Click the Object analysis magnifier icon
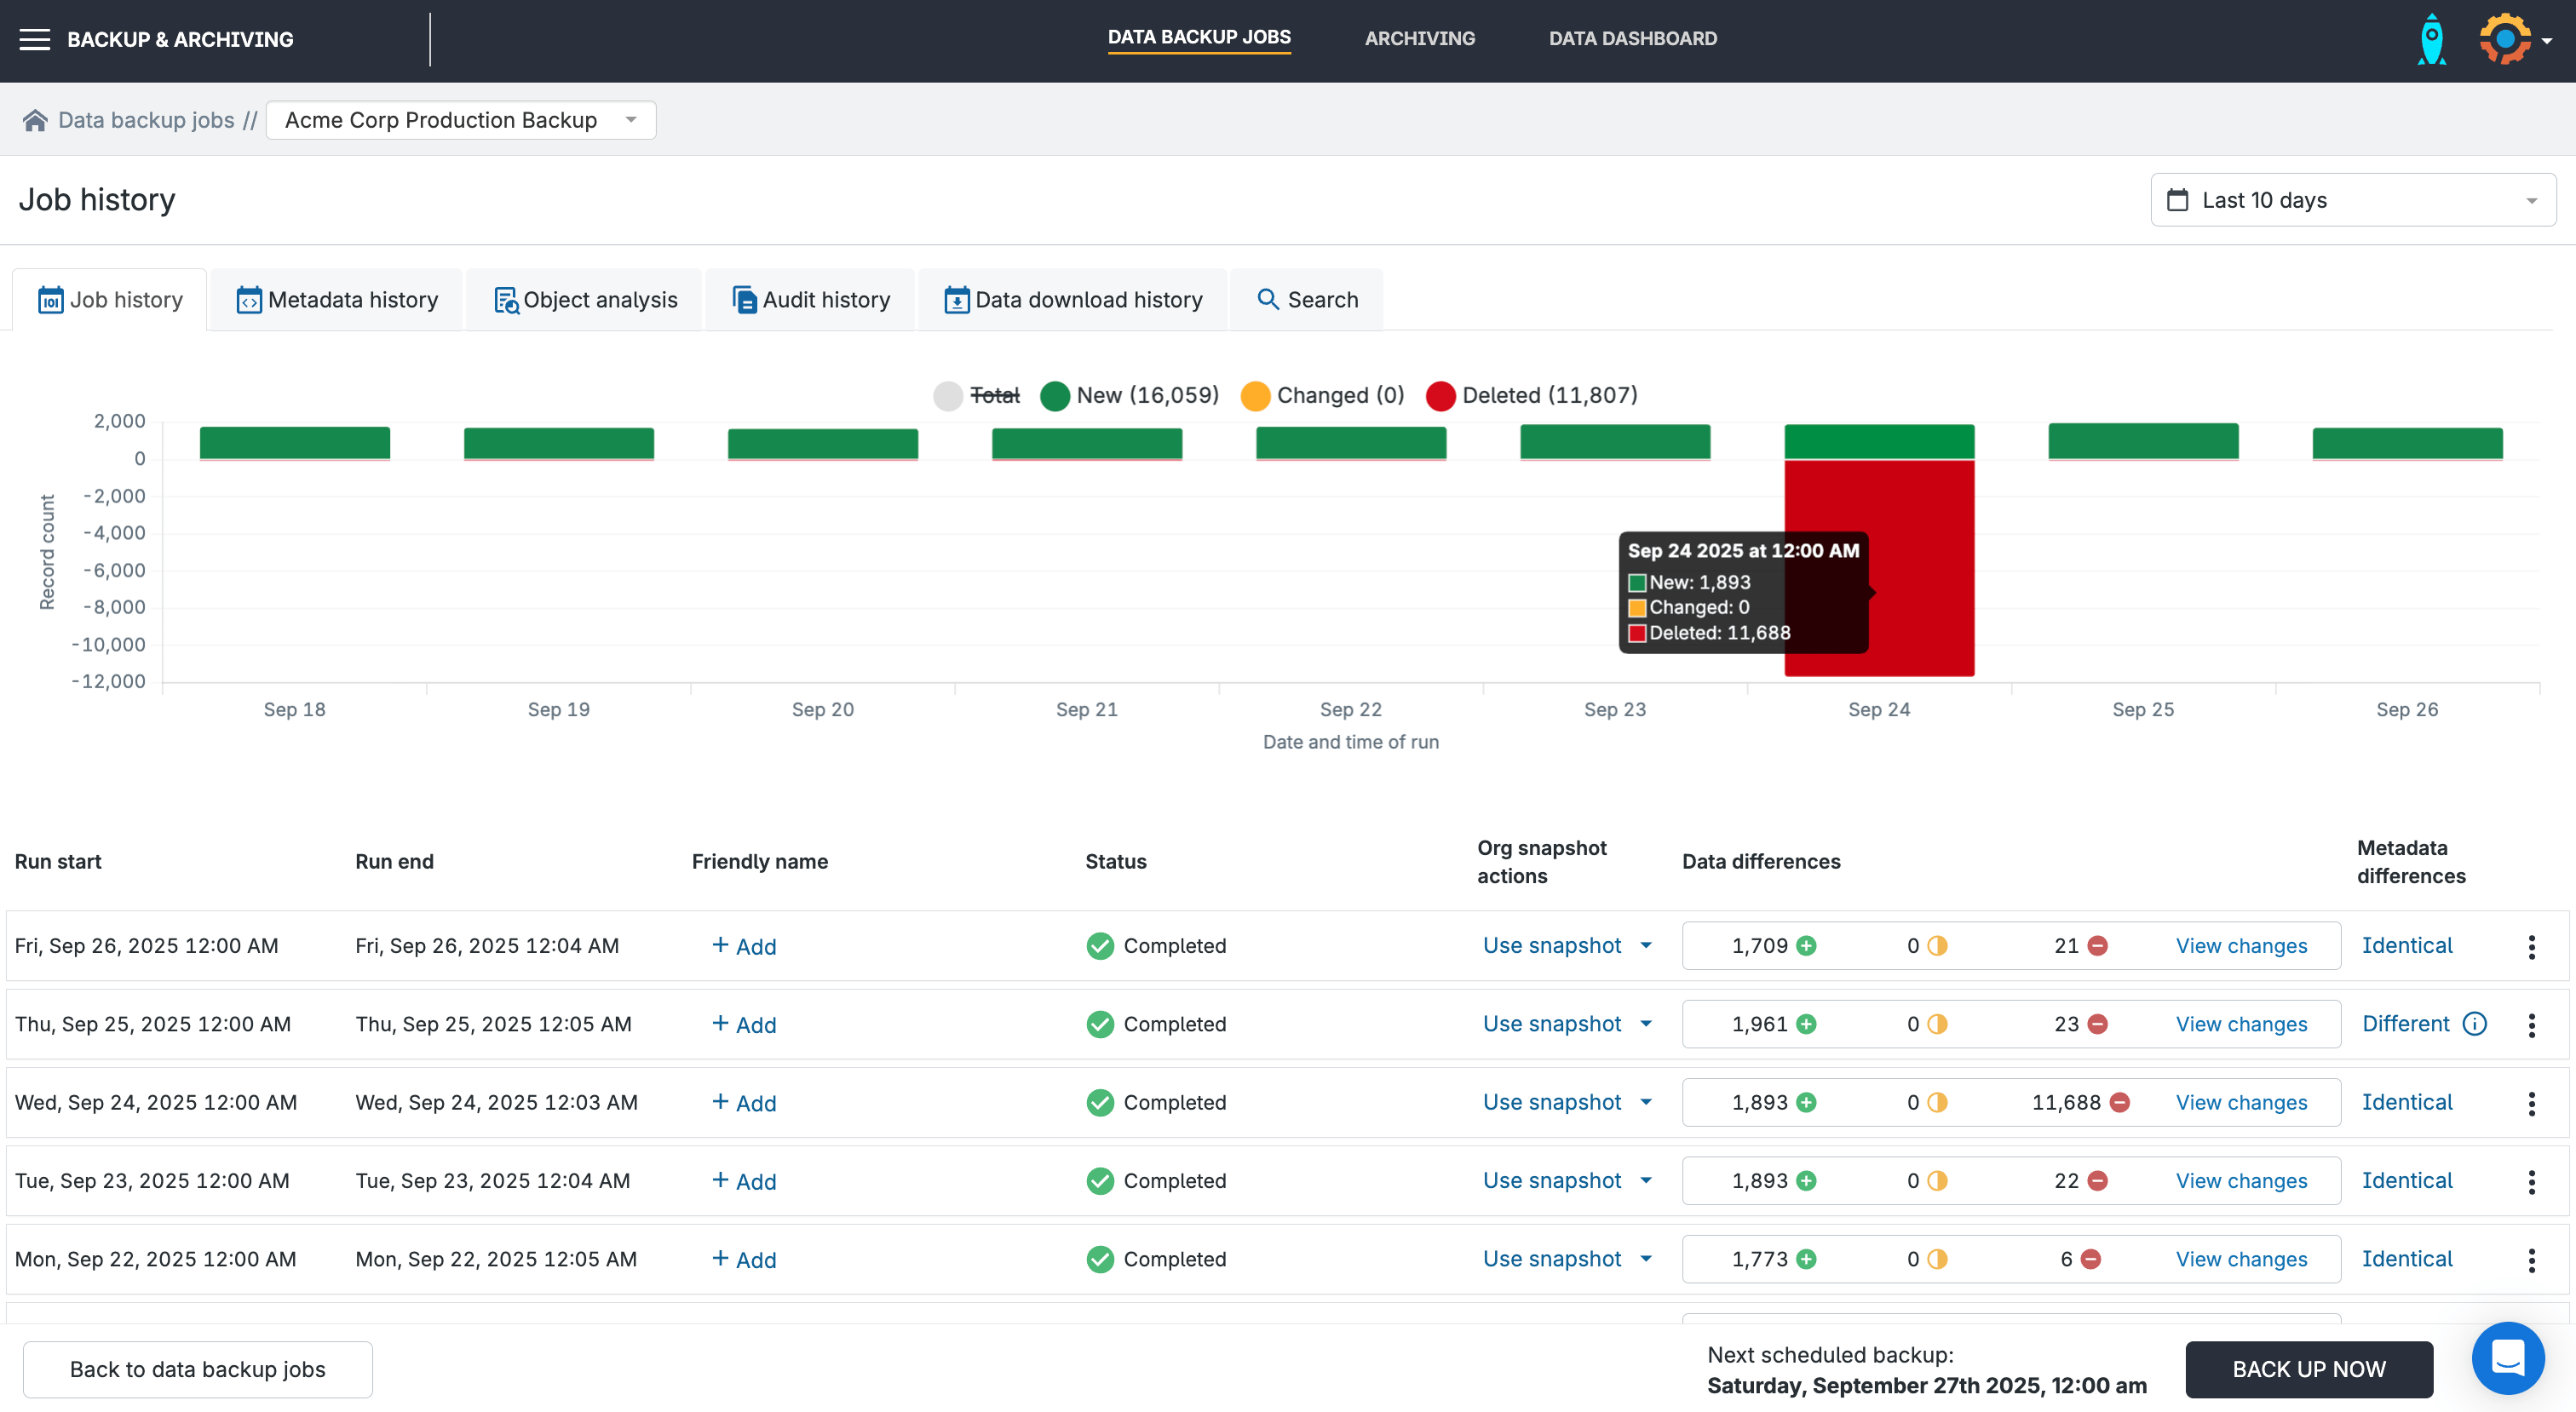2576x1412 pixels. (x=505, y=299)
